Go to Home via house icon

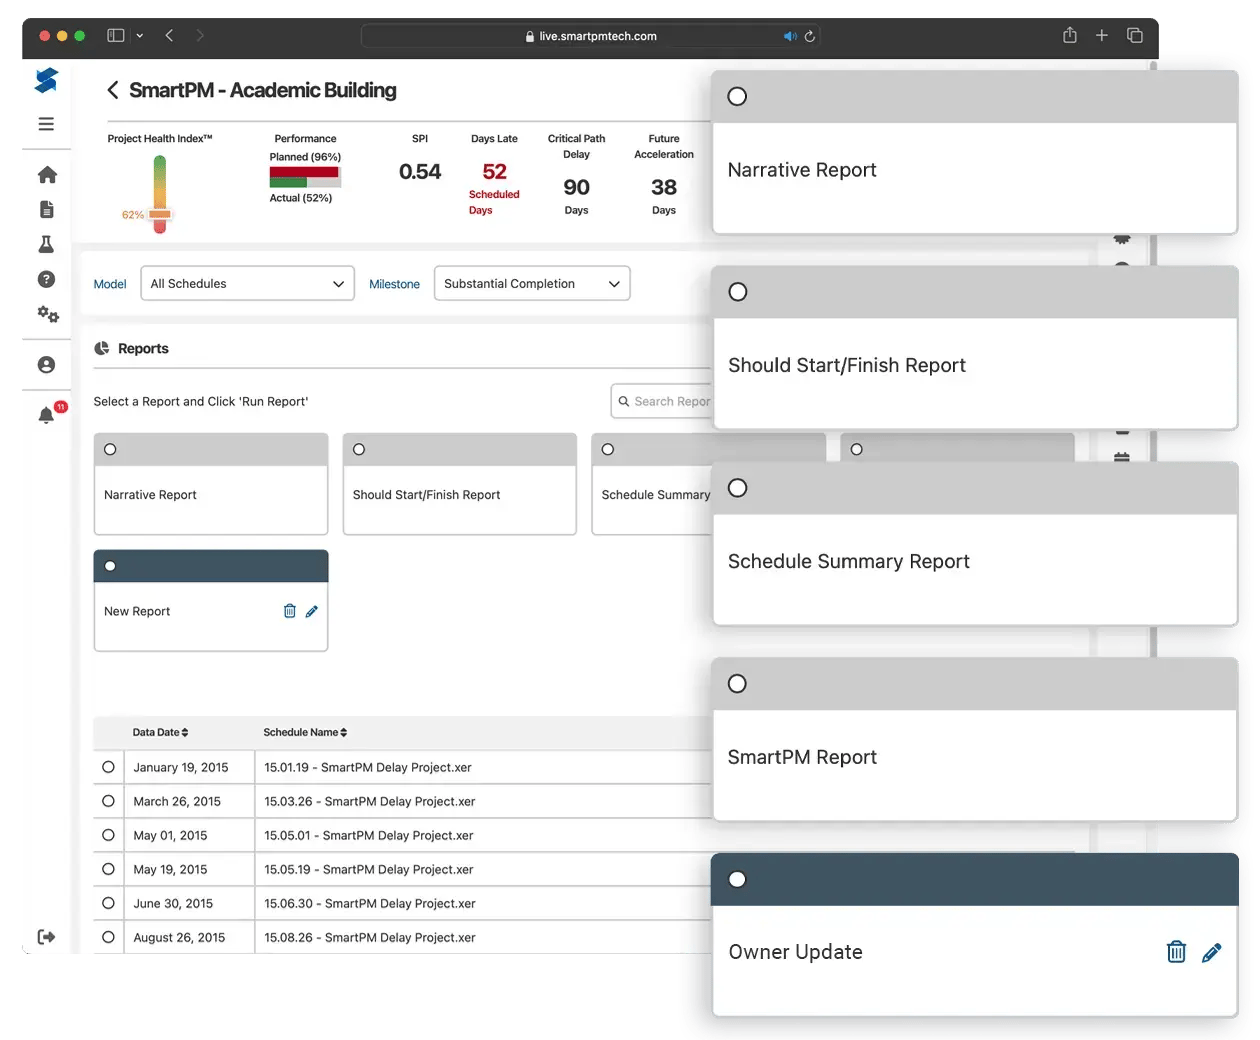click(x=47, y=175)
